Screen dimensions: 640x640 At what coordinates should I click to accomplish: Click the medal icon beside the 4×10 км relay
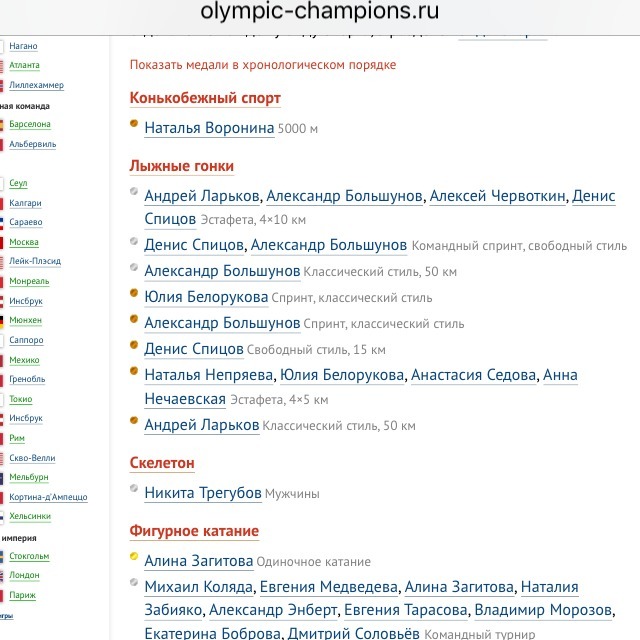point(135,193)
